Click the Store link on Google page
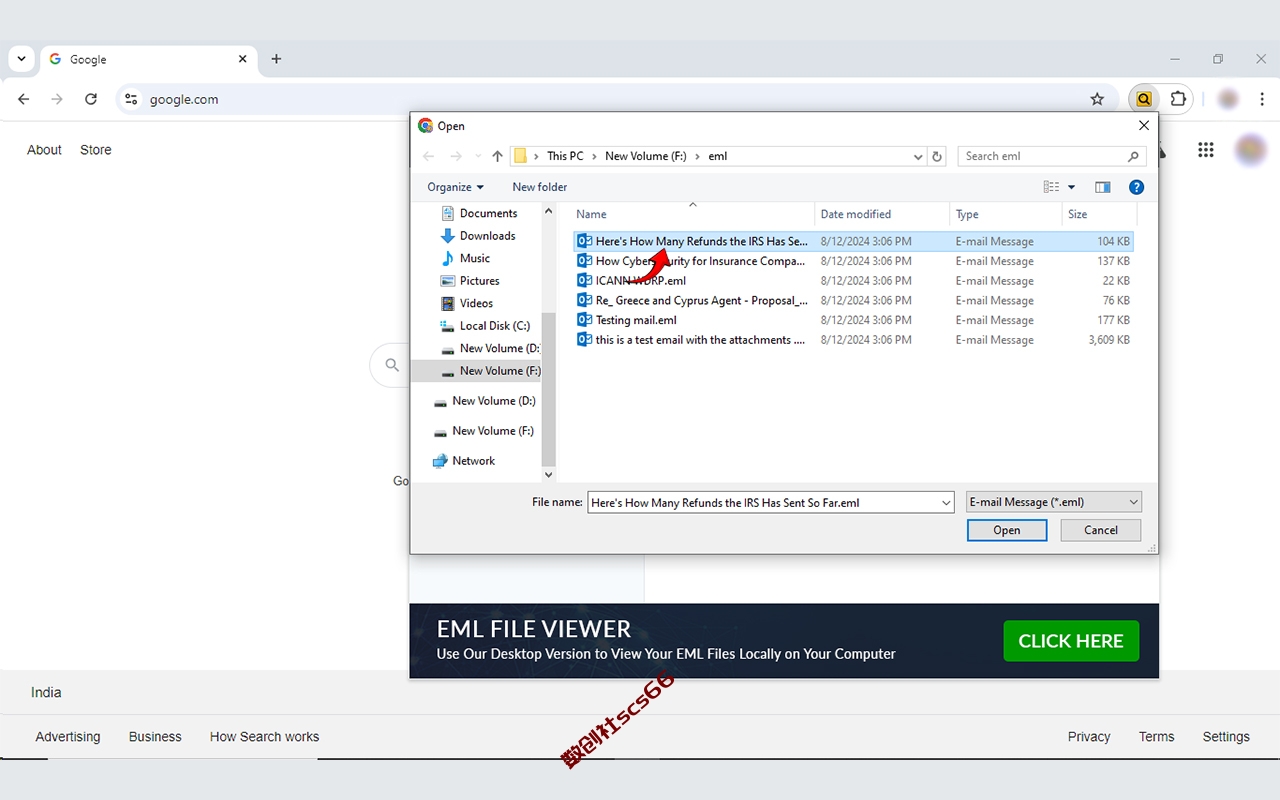Viewport: 1280px width, 800px height. coord(96,150)
